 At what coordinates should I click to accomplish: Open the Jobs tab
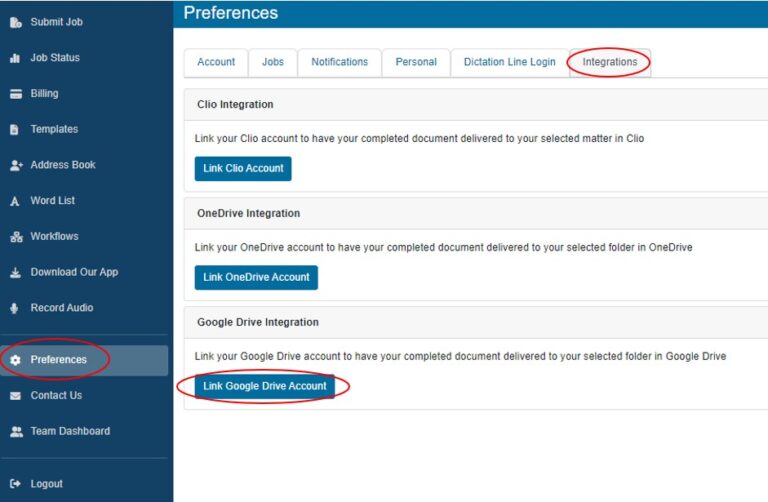[273, 62]
